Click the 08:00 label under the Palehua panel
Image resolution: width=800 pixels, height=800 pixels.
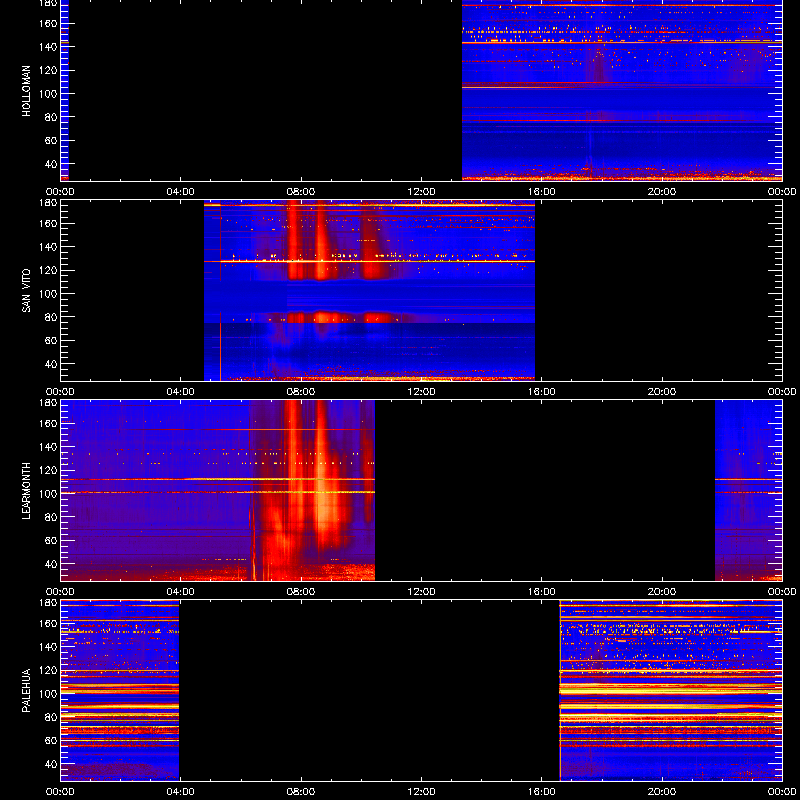301,792
